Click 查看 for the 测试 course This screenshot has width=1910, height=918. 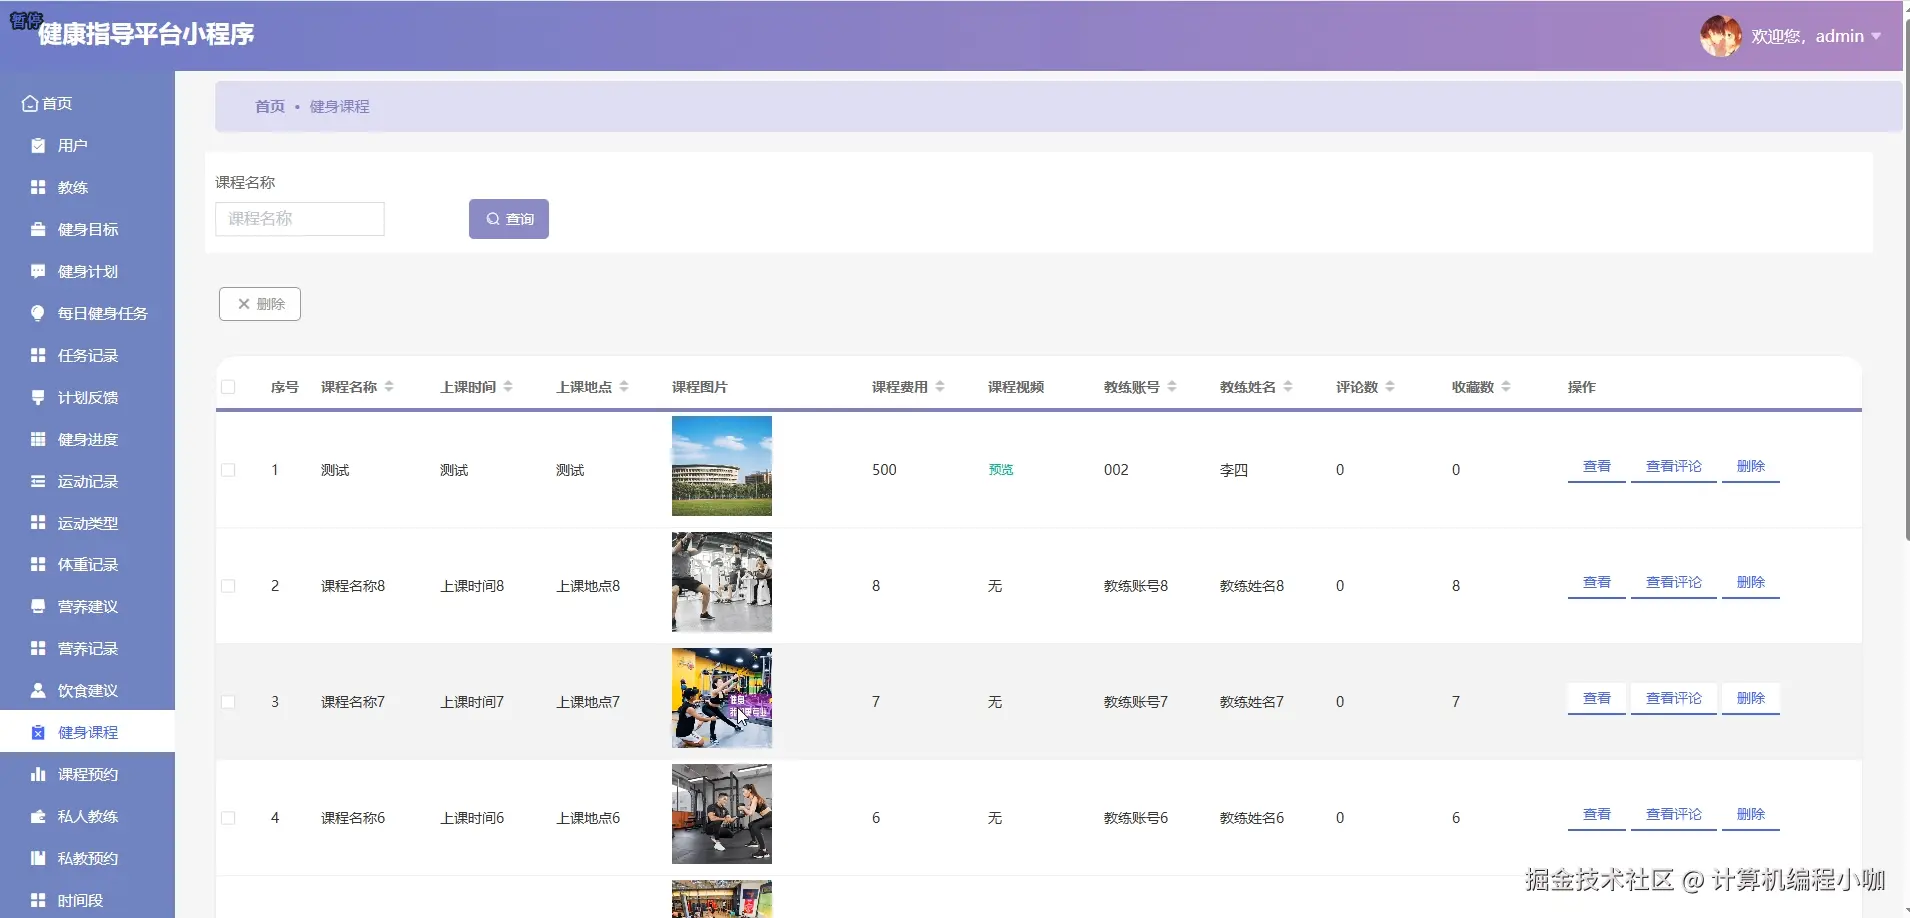tap(1597, 467)
